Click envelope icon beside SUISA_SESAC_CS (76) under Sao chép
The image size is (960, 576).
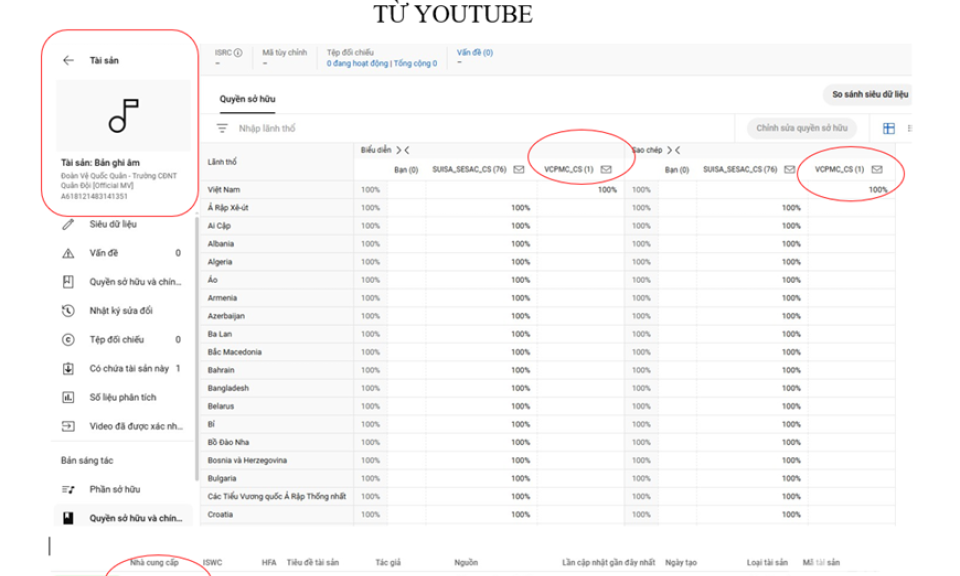pyautogui.click(x=789, y=170)
